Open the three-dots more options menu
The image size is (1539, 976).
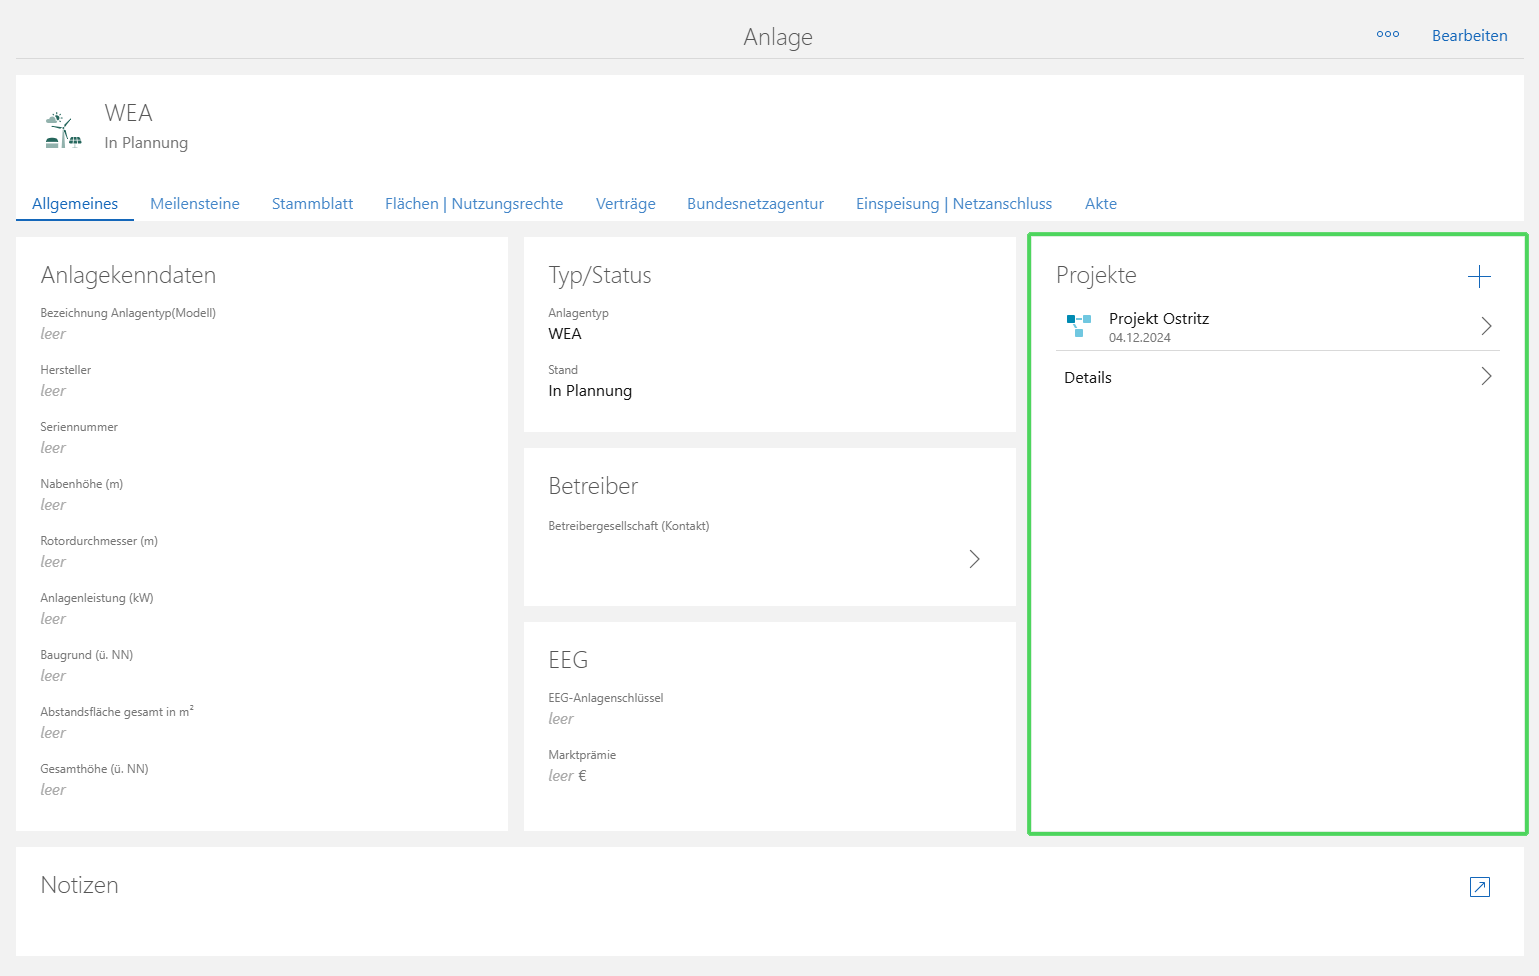pyautogui.click(x=1387, y=34)
